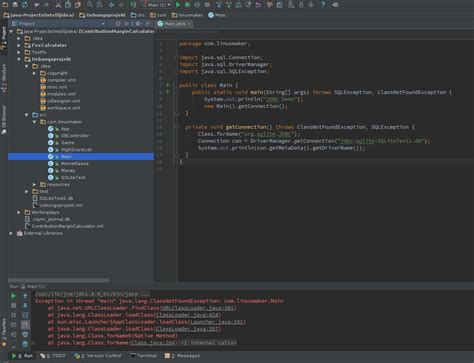474x363 pixels.
Task: Select the SQLiteTest class in tree
Action: tap(67, 178)
